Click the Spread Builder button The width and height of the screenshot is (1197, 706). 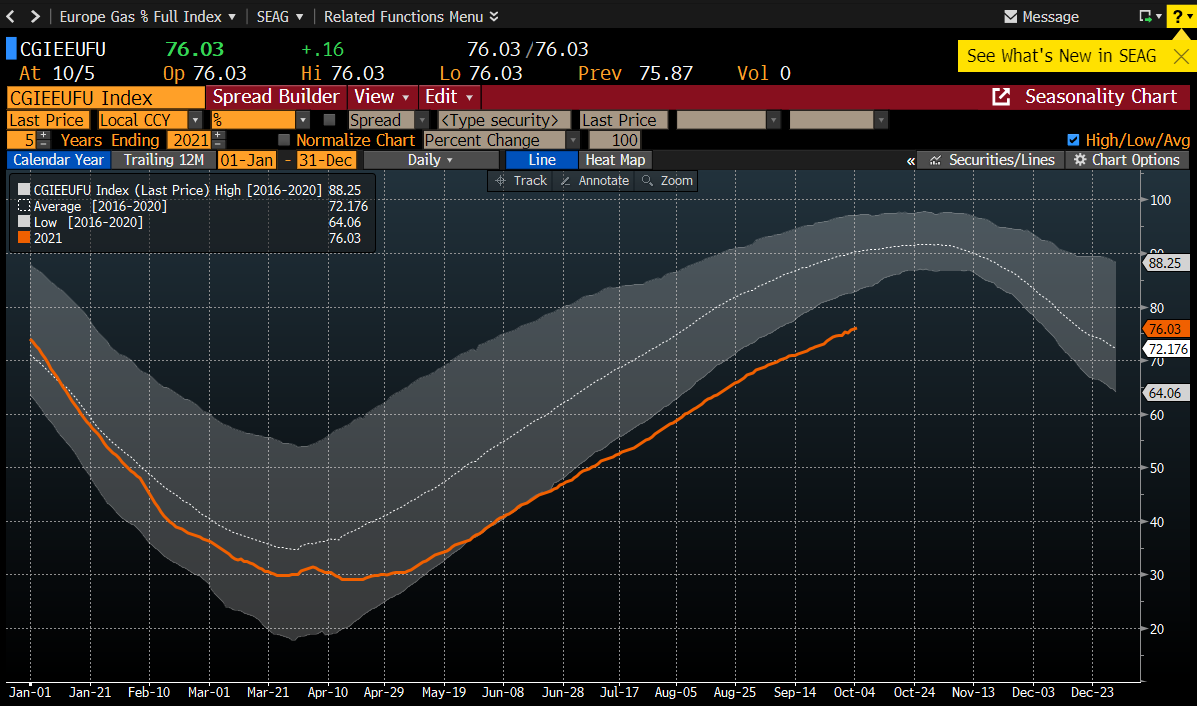(275, 97)
